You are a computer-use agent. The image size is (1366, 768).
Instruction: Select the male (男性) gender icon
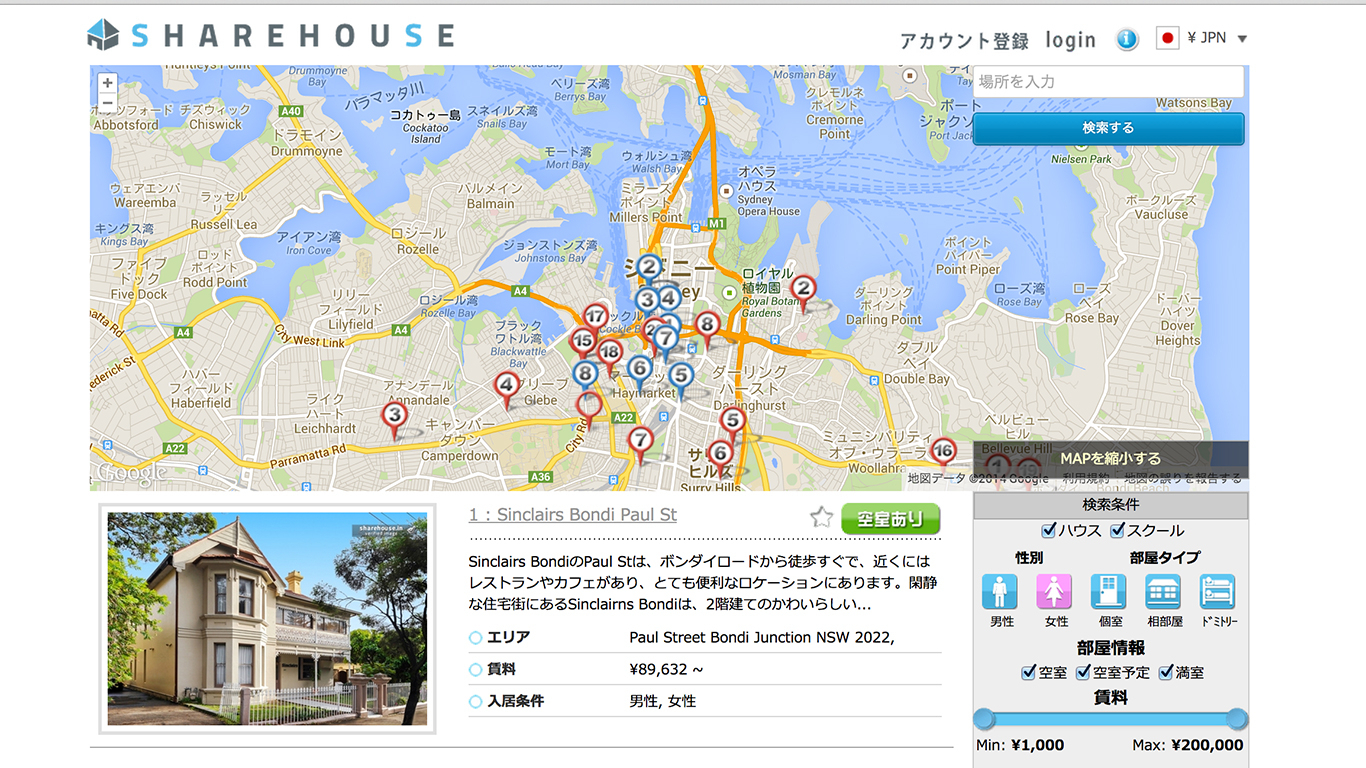(1000, 592)
